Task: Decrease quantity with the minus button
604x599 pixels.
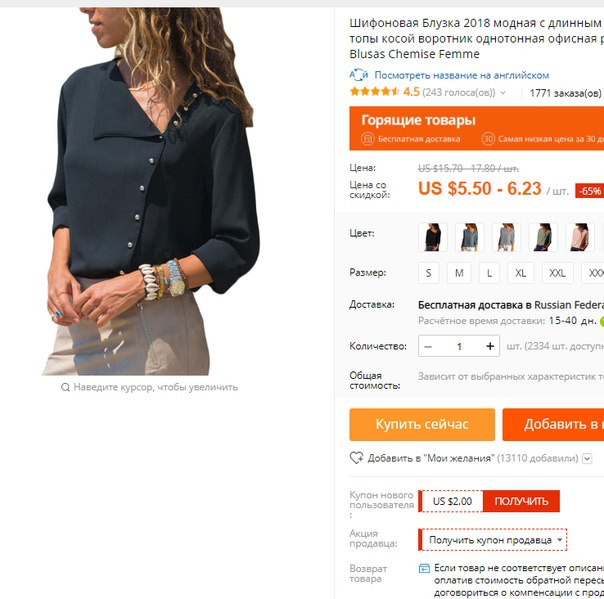Action: 428,346
